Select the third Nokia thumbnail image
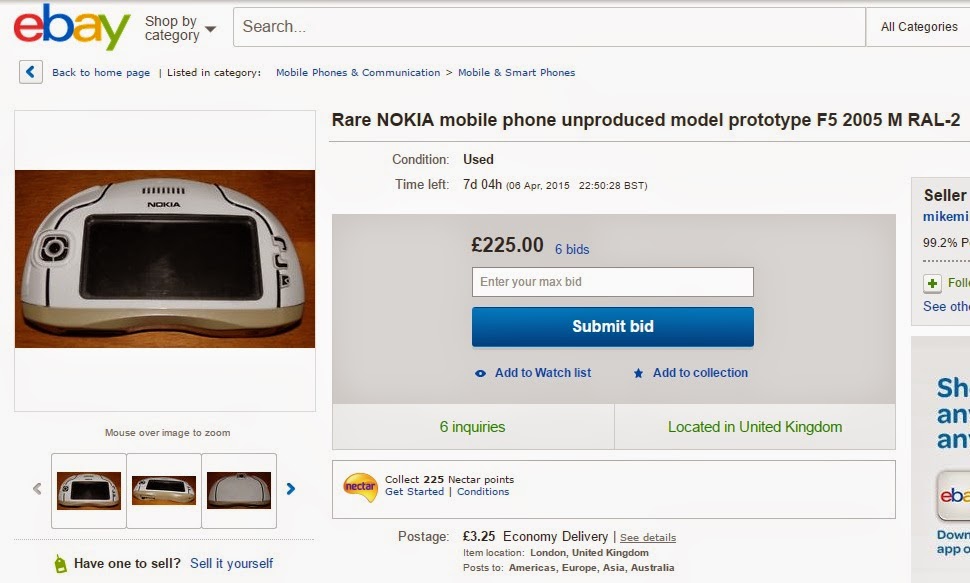 click(x=239, y=490)
